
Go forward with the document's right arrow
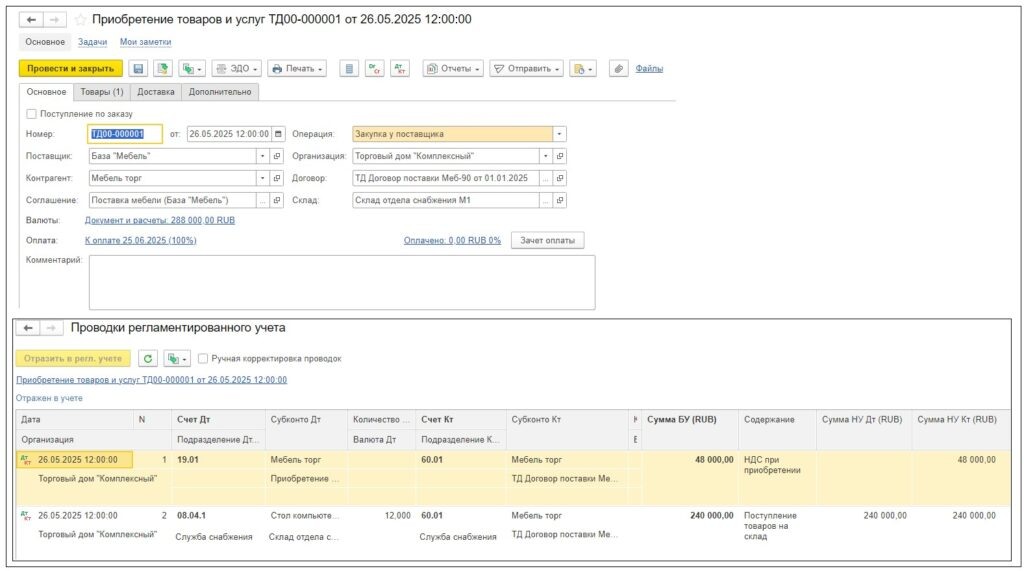click(x=54, y=20)
